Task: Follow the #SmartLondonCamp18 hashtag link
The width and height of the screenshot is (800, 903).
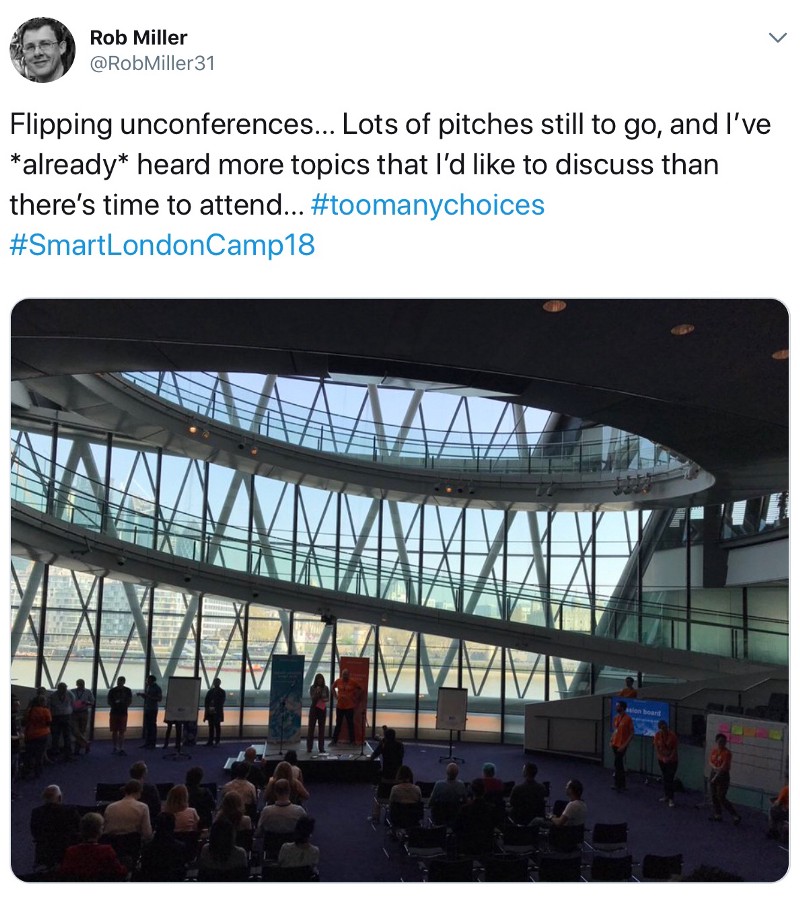Action: click(162, 245)
